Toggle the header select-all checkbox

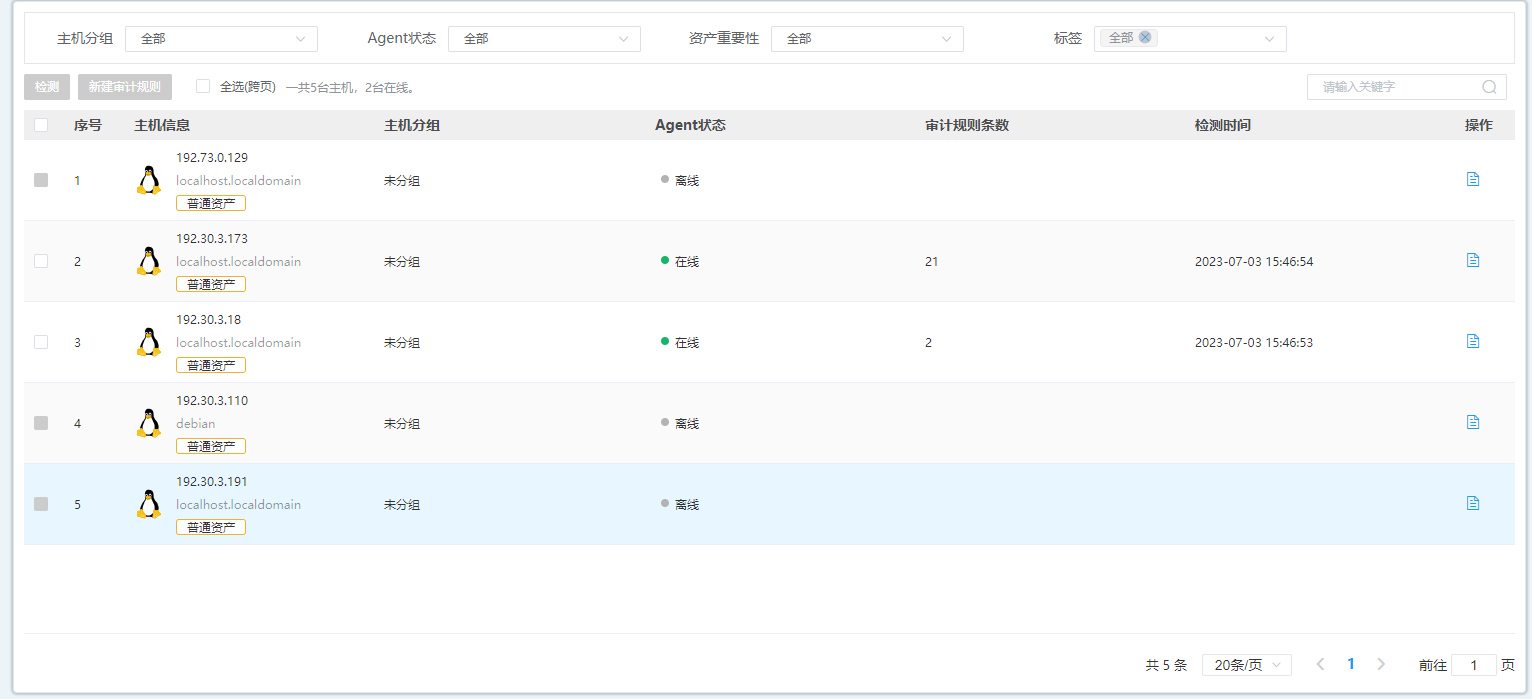click(x=41, y=125)
